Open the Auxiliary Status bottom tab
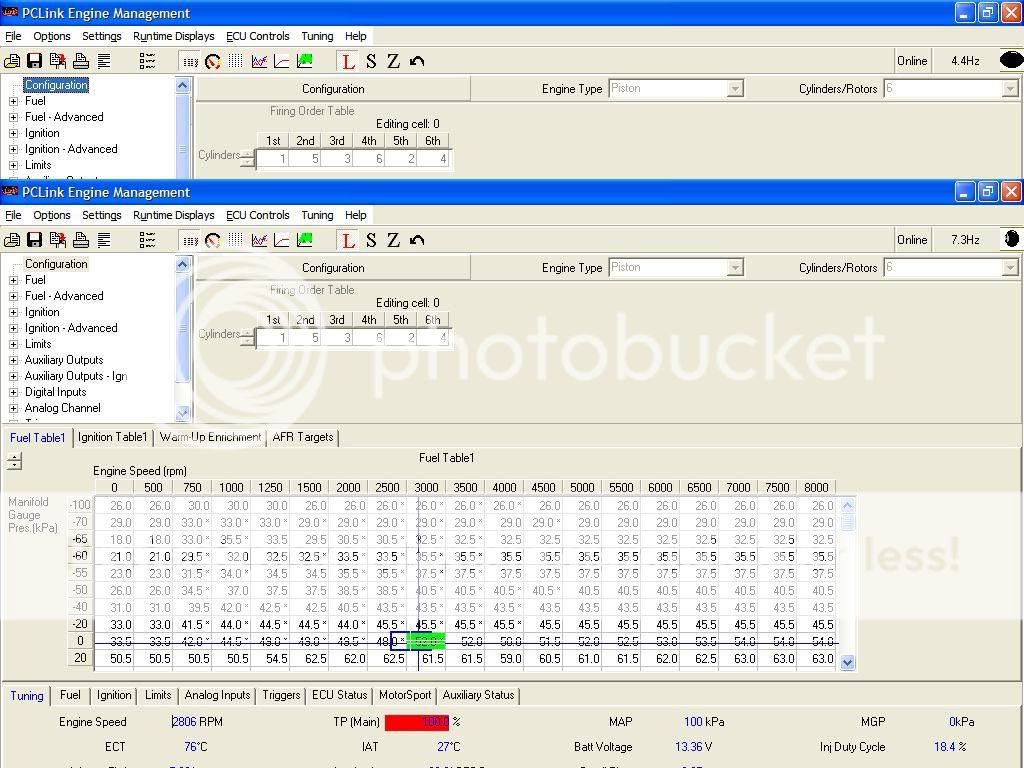 click(x=479, y=695)
